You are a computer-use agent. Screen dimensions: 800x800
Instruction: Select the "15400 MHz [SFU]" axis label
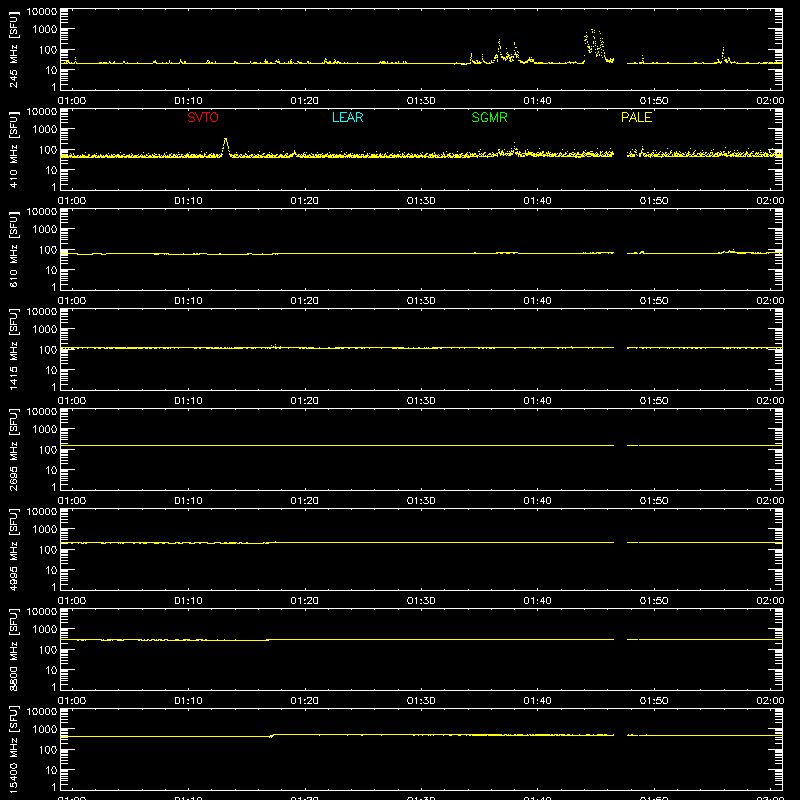tap(13, 749)
